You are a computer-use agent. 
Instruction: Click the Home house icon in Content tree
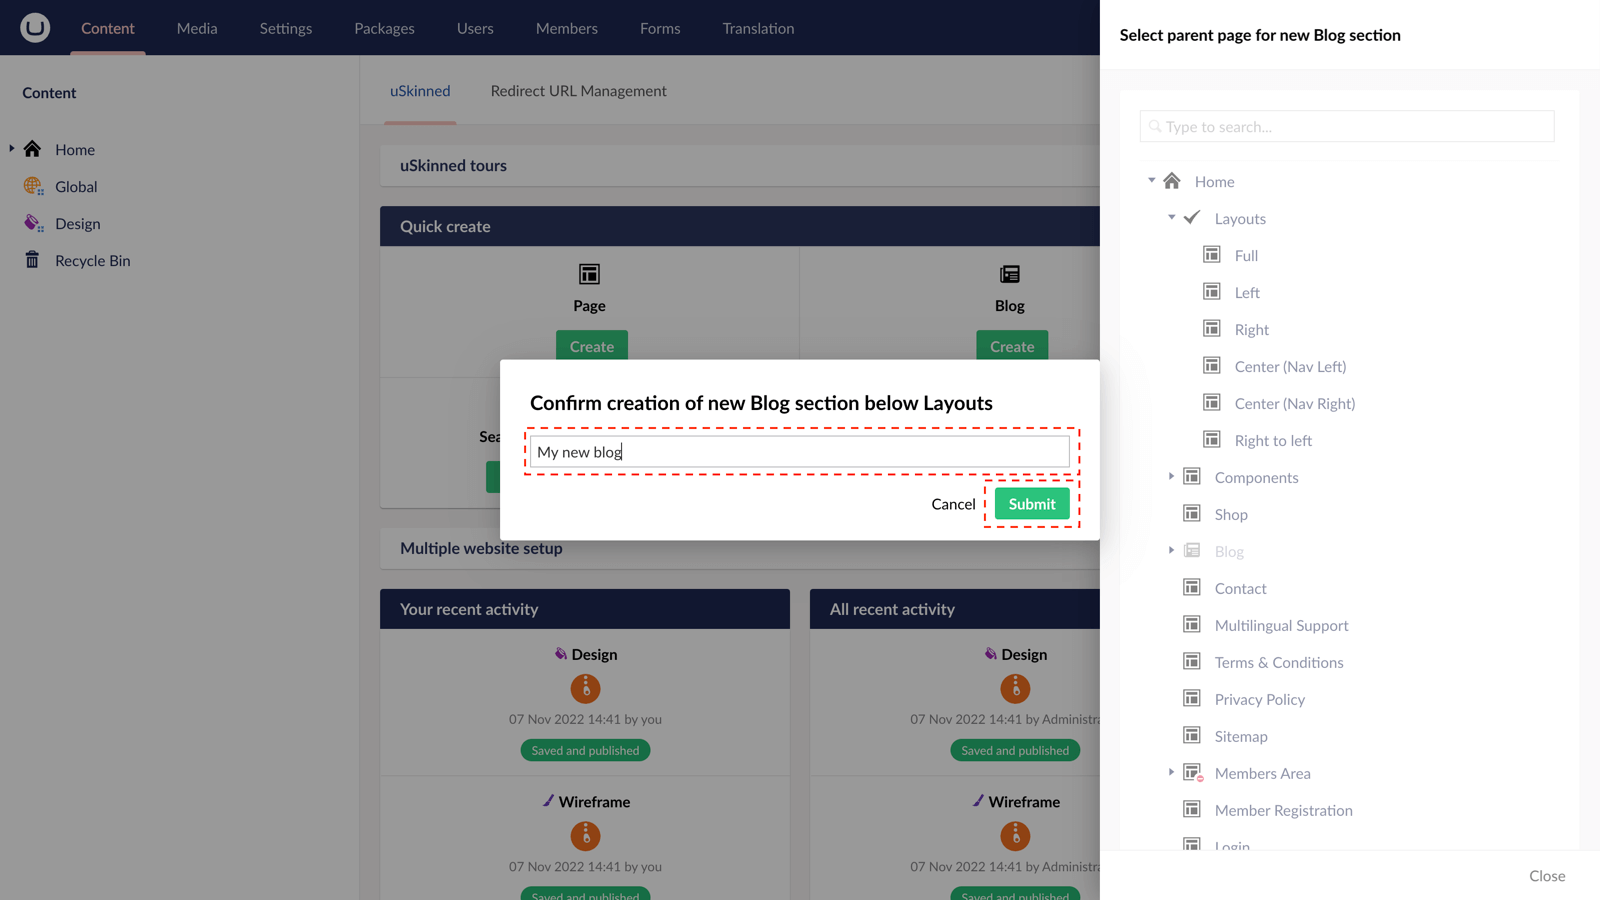coord(33,149)
